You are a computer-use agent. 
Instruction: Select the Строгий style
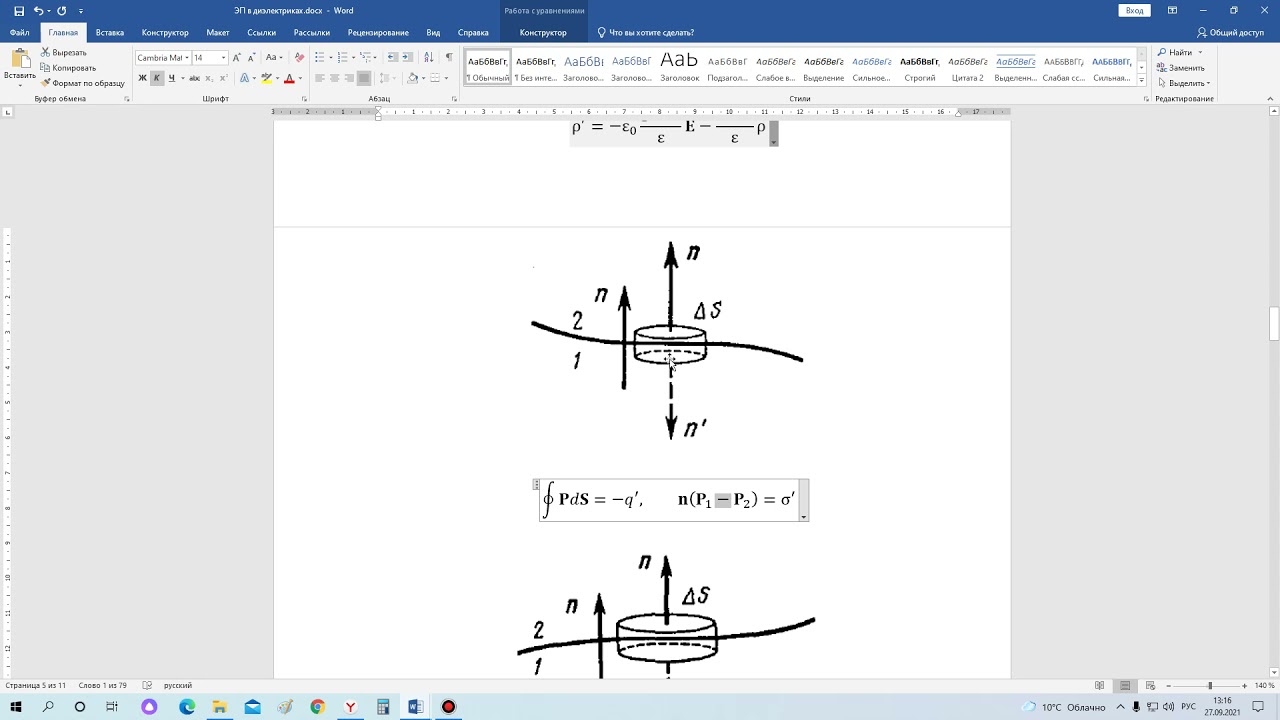coord(920,67)
